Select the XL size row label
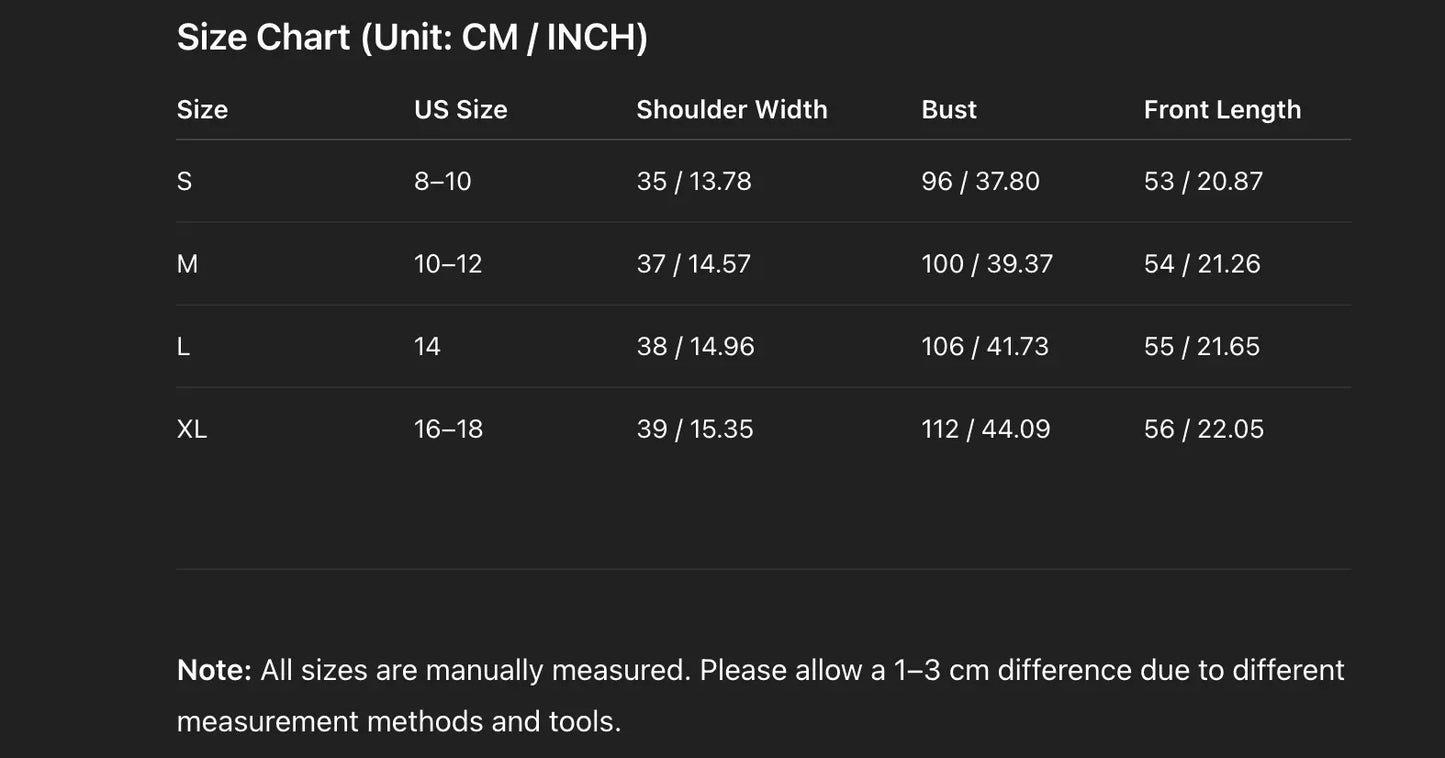1445x758 pixels. click(191, 429)
